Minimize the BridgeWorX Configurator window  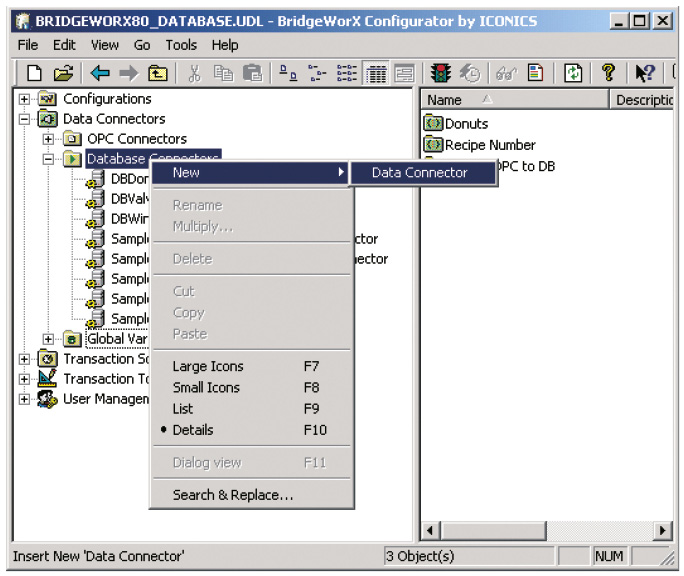point(619,21)
